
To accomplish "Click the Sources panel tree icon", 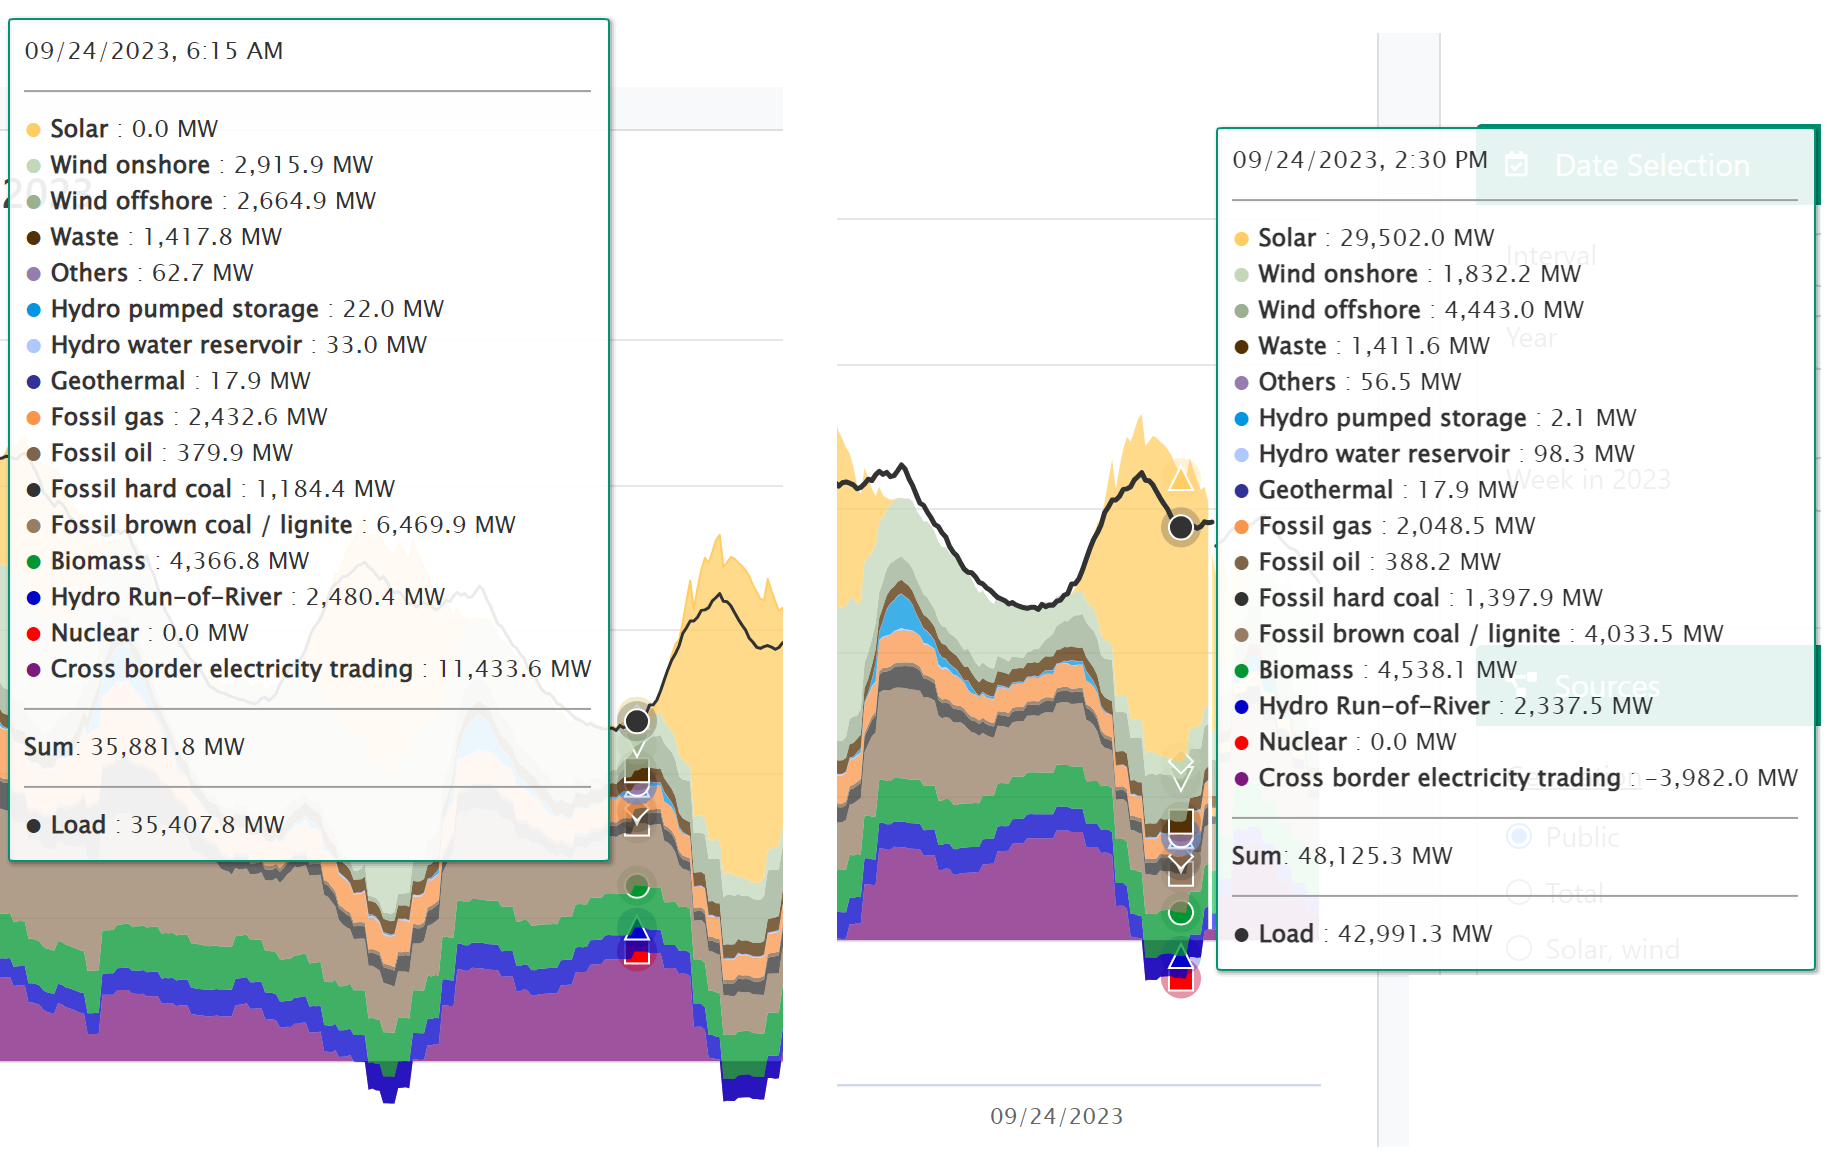I will 1525,685.
